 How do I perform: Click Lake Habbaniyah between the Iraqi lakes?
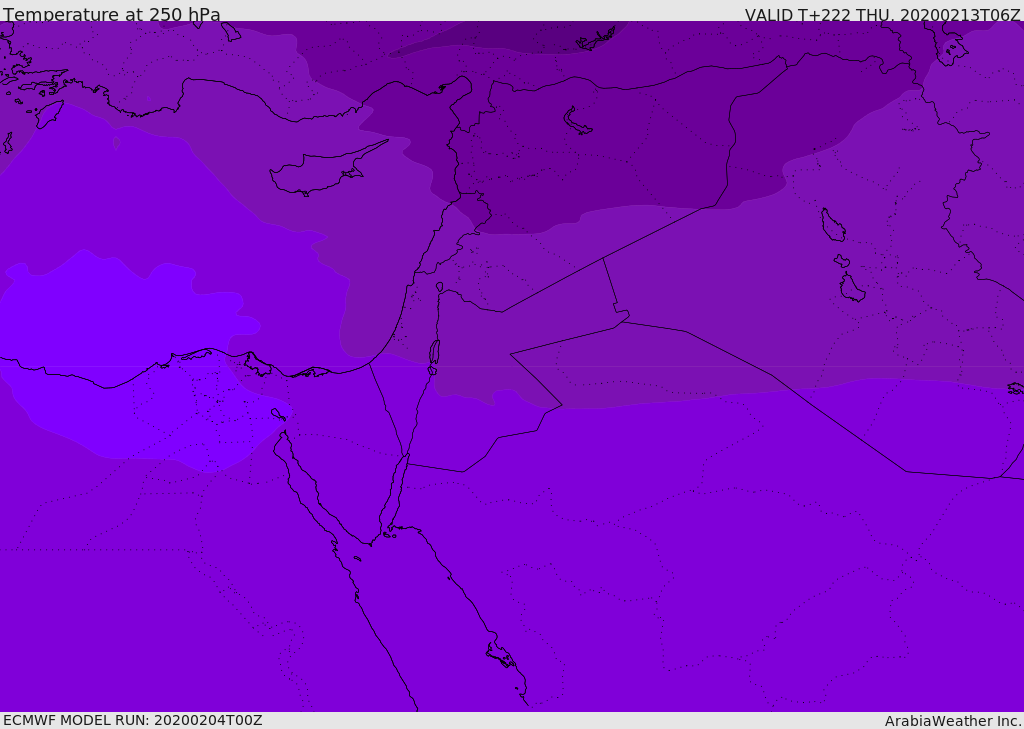pos(841,261)
